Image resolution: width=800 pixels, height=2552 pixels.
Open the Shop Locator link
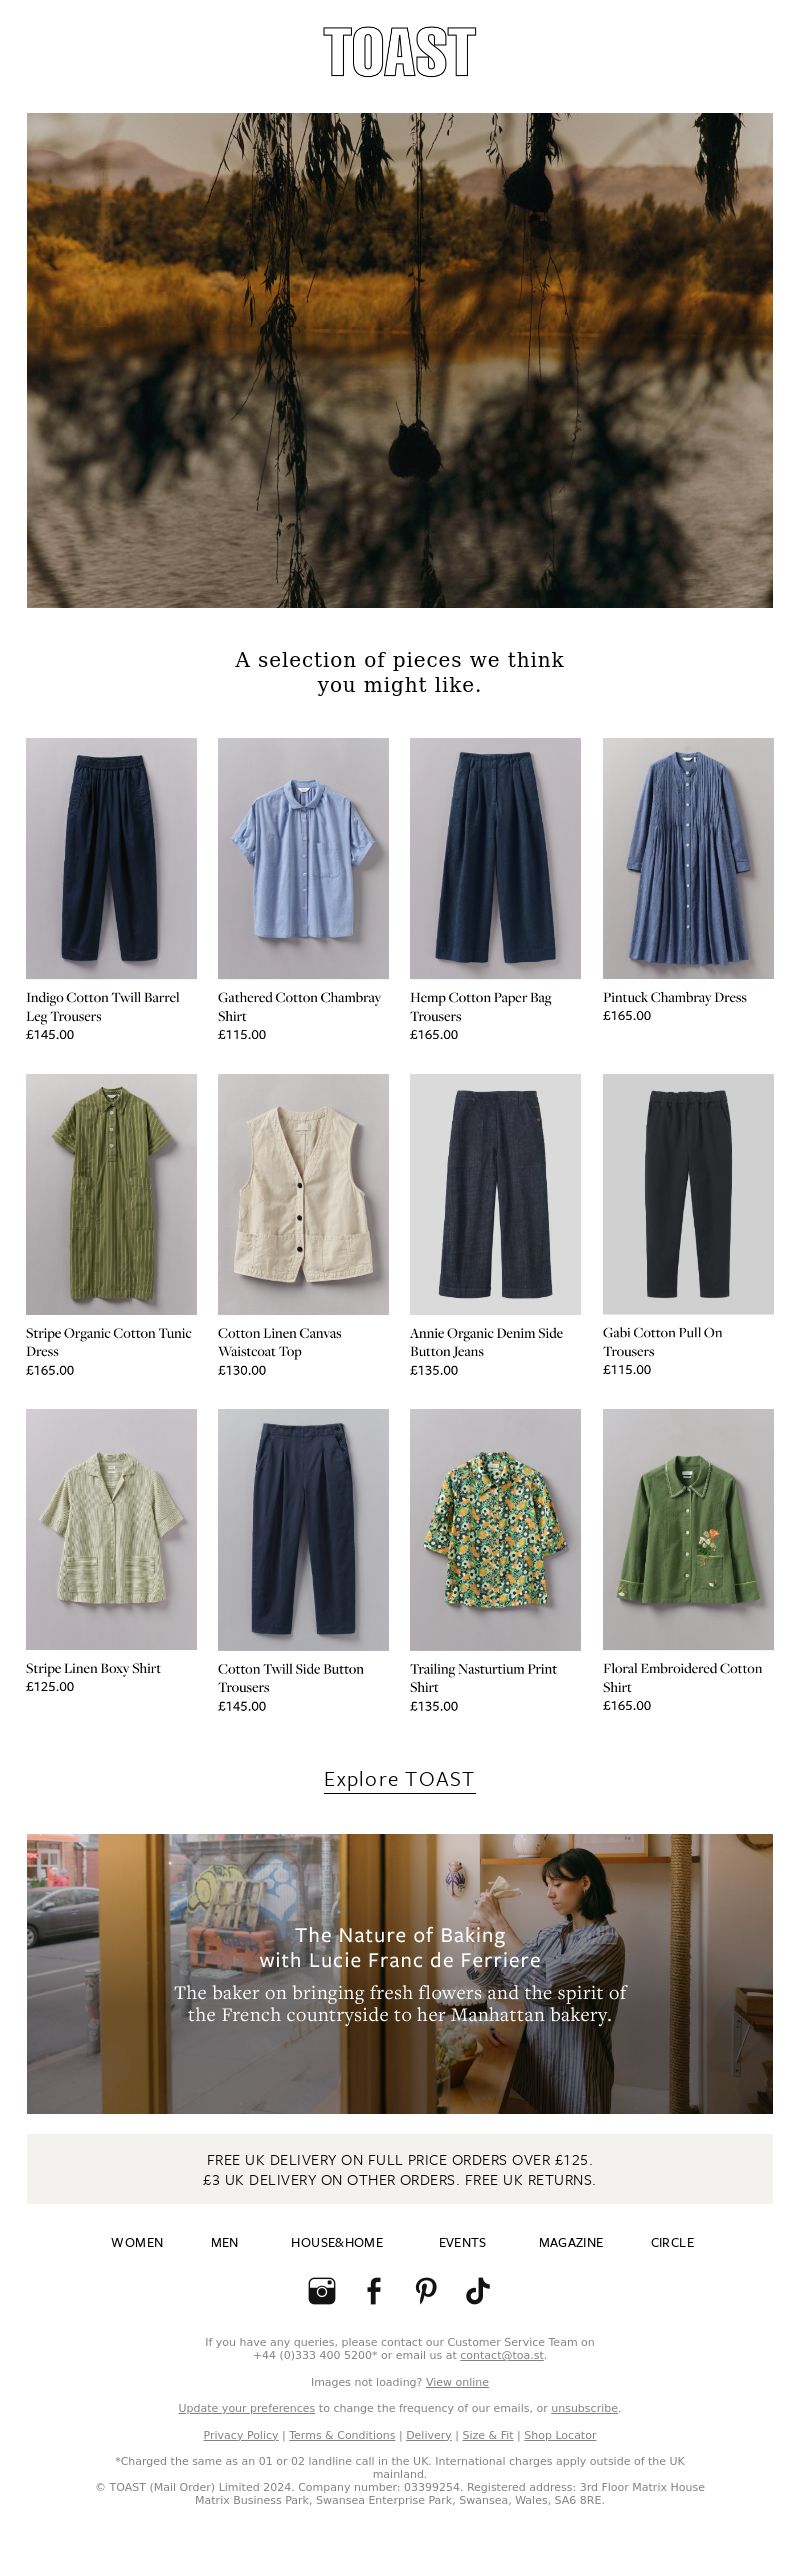[x=560, y=2435]
